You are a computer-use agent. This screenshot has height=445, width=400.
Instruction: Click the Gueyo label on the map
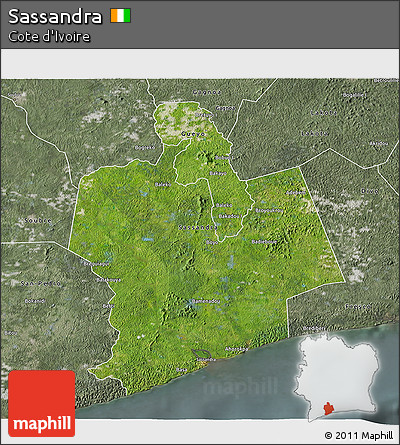pyautogui.click(x=193, y=134)
